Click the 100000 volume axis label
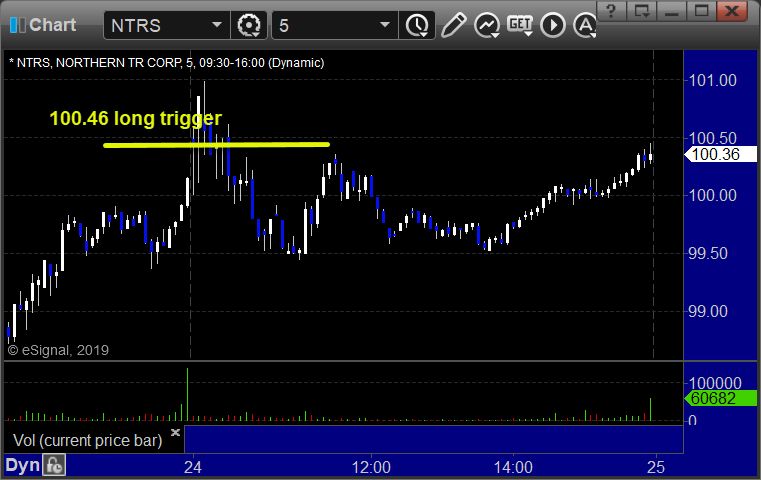This screenshot has height=480, width=761. click(x=715, y=383)
